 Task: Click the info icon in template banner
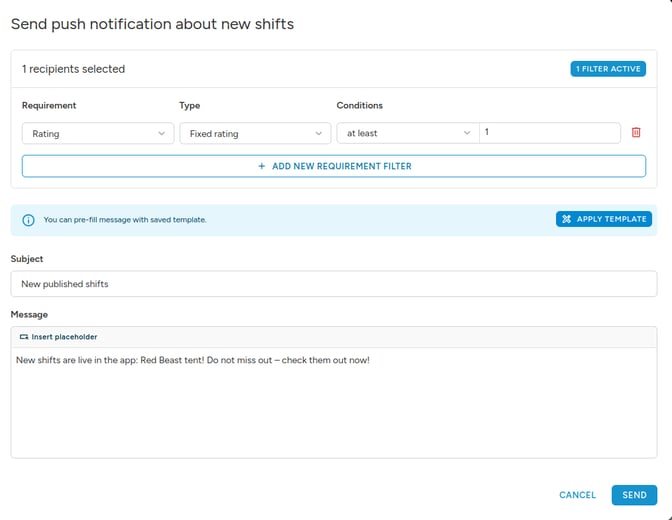point(28,220)
